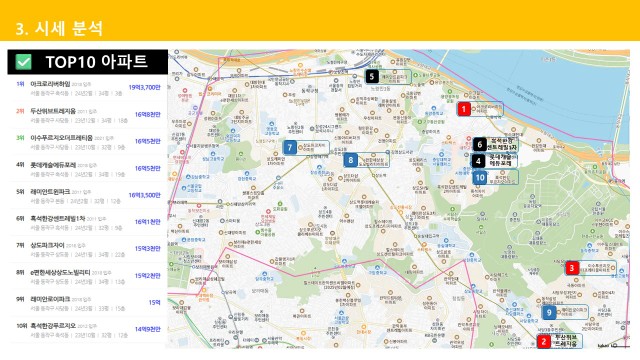Click the blue number 10 map marker
The height and width of the screenshot is (360, 640).
point(480,178)
